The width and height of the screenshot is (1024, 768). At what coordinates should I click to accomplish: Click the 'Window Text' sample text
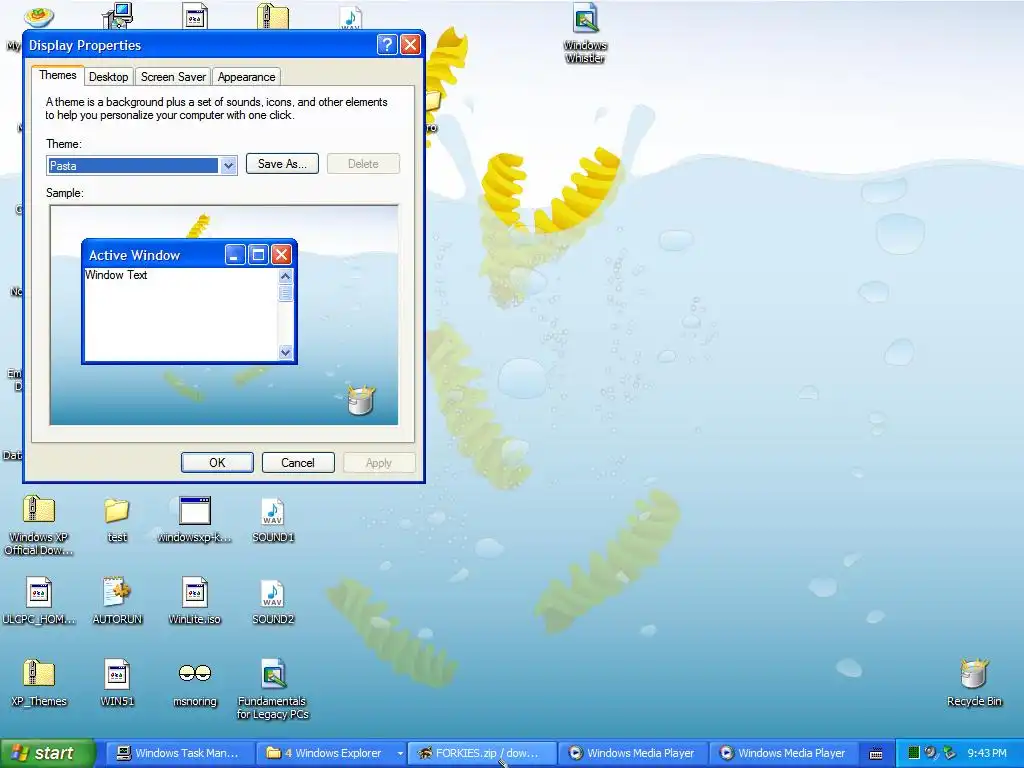(116, 275)
